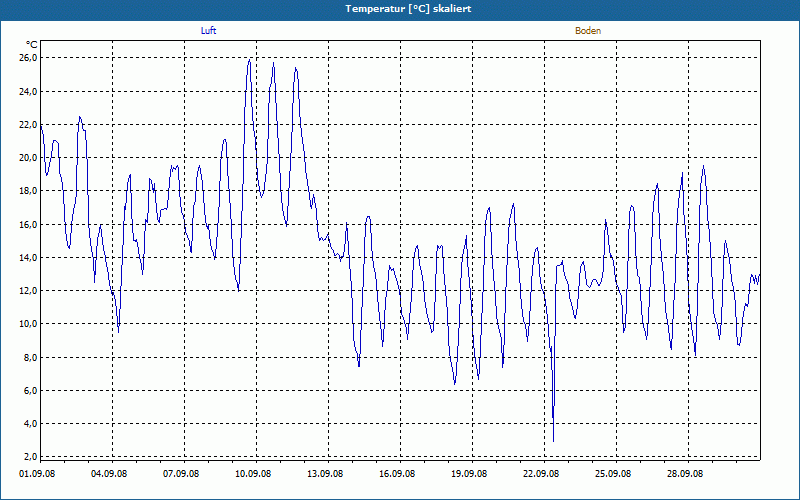This screenshot has height=500, width=800.
Task: Click the 25.09.08 date label
Action: pyautogui.click(x=613, y=473)
